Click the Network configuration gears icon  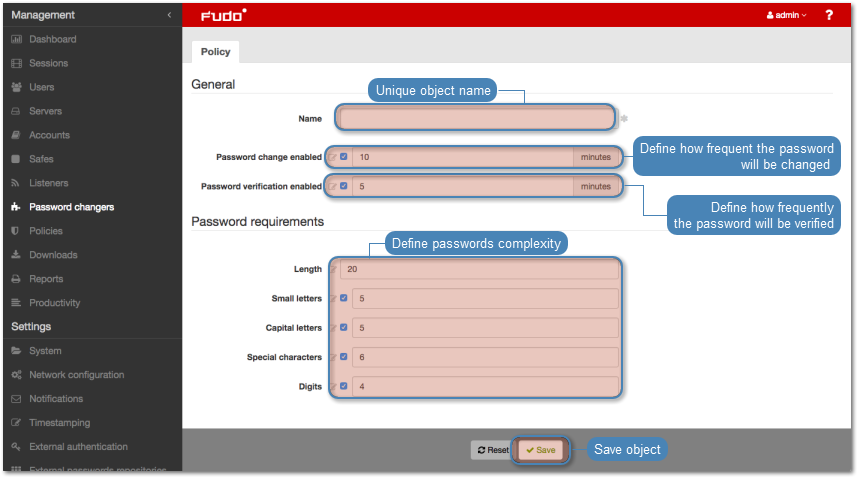[16, 375]
